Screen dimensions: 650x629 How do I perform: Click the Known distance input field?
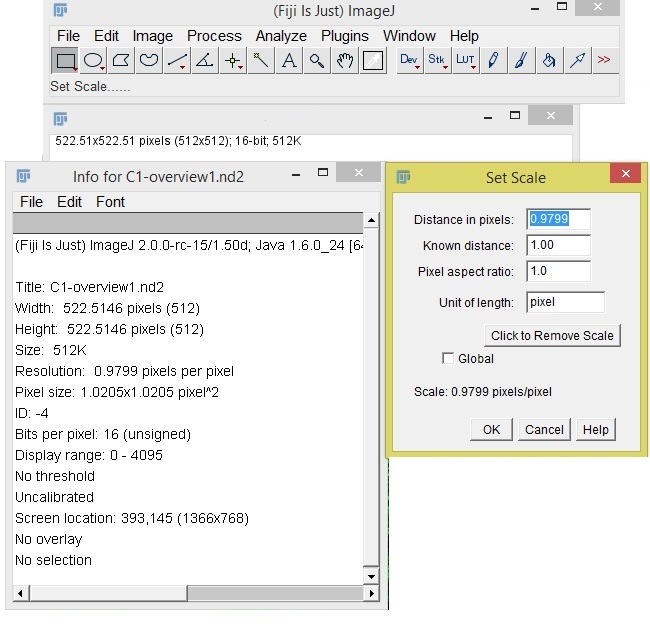pyautogui.click(x=558, y=245)
